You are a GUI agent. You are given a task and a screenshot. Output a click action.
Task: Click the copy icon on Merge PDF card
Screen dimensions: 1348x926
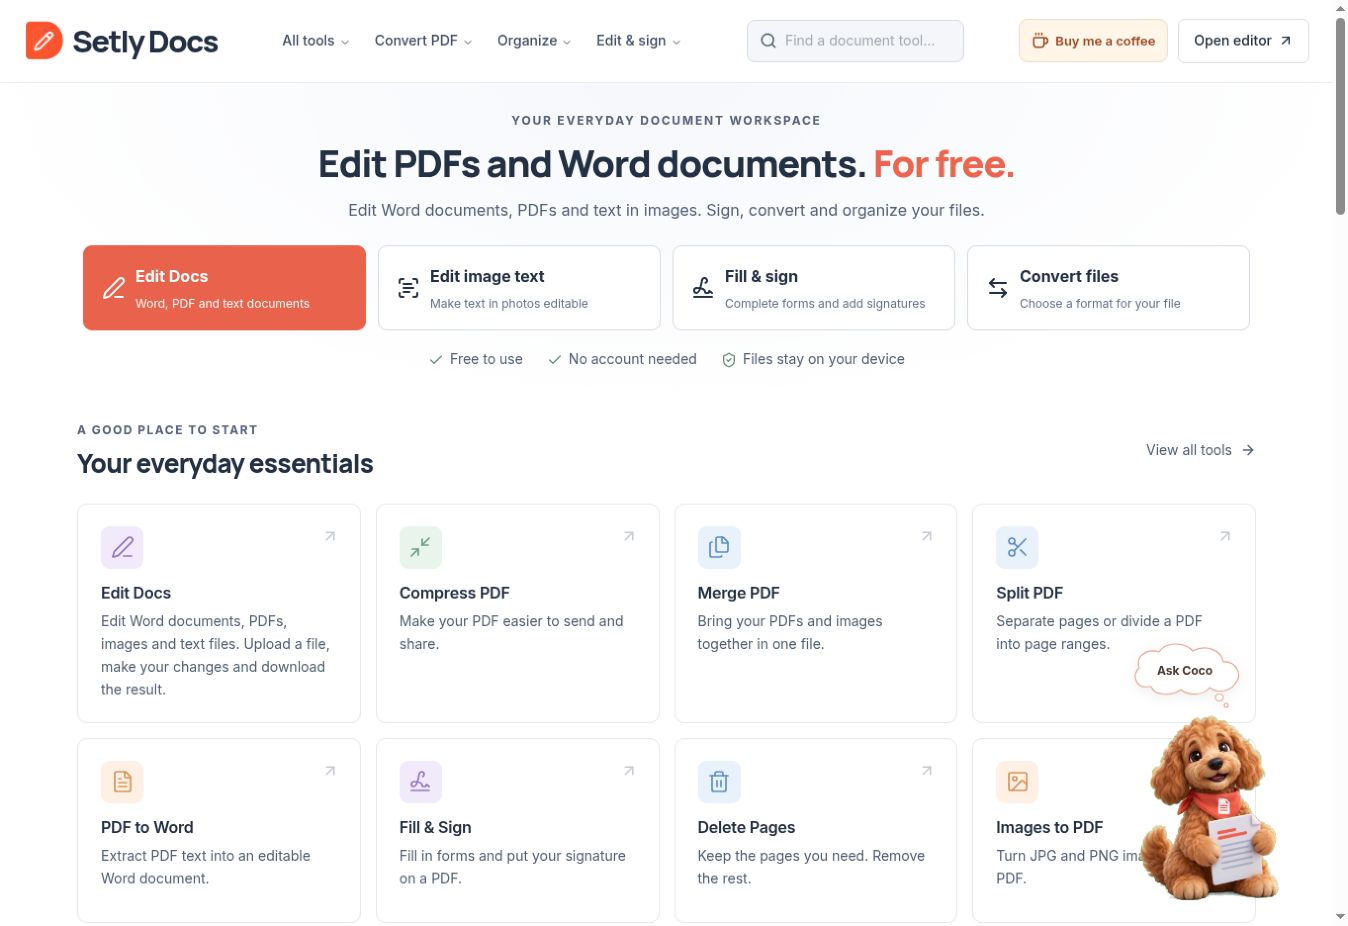[x=719, y=547]
